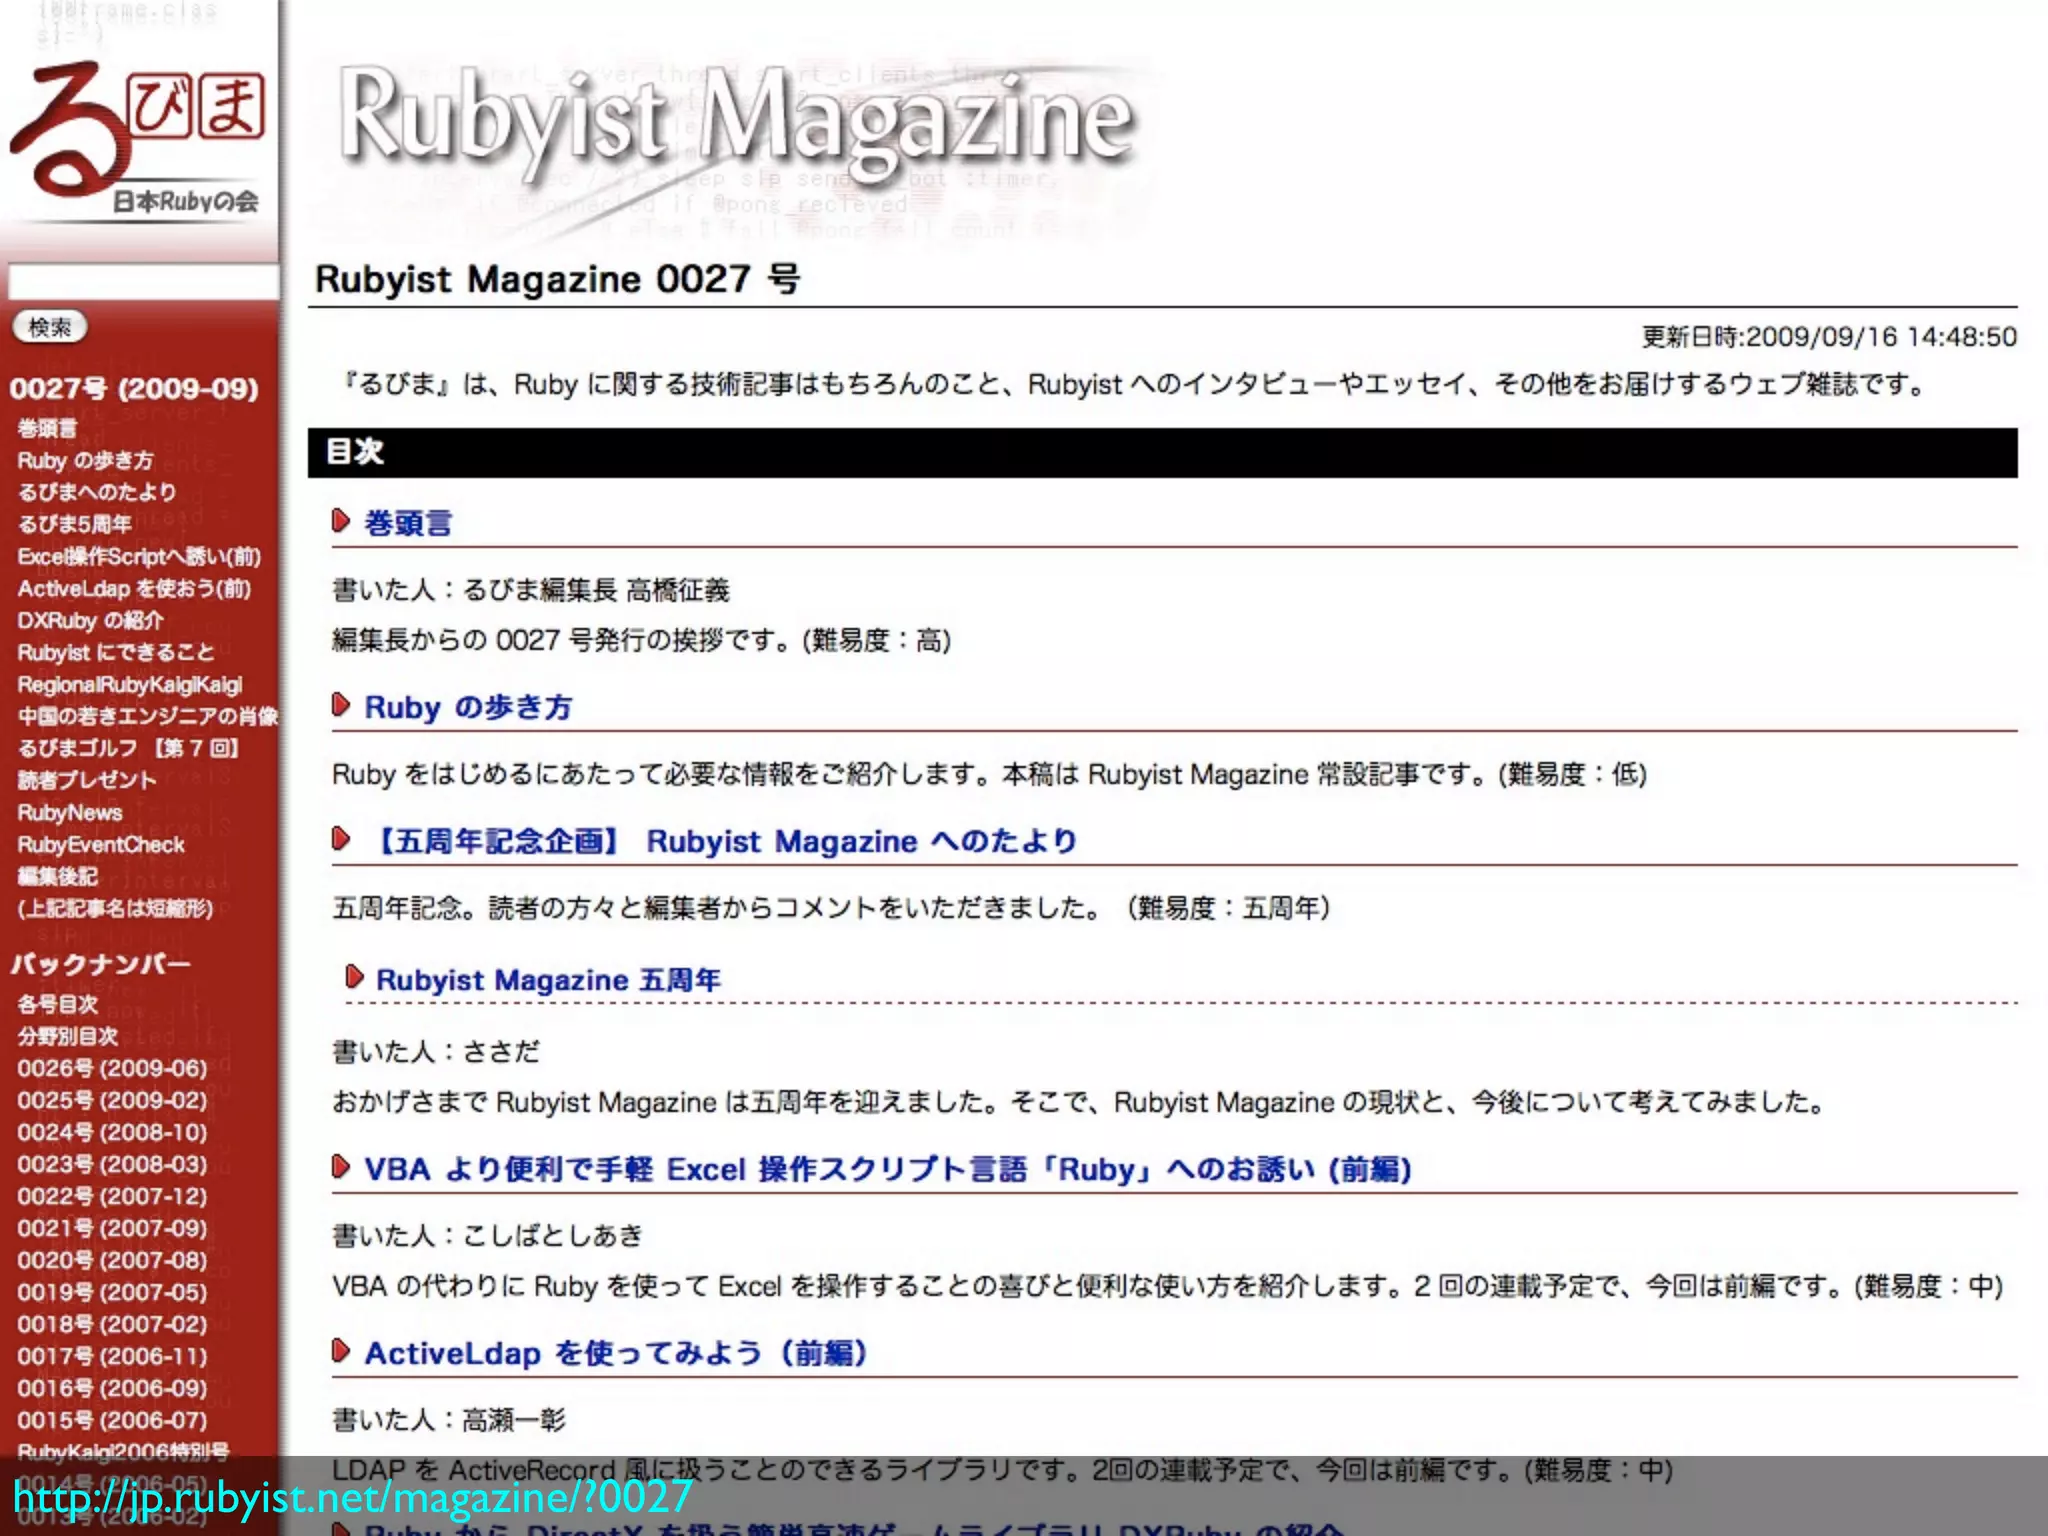Click the 更新日時:2009/09/16 14:48:50 timestamp
The height and width of the screenshot is (1536, 2048).
coord(1829,337)
